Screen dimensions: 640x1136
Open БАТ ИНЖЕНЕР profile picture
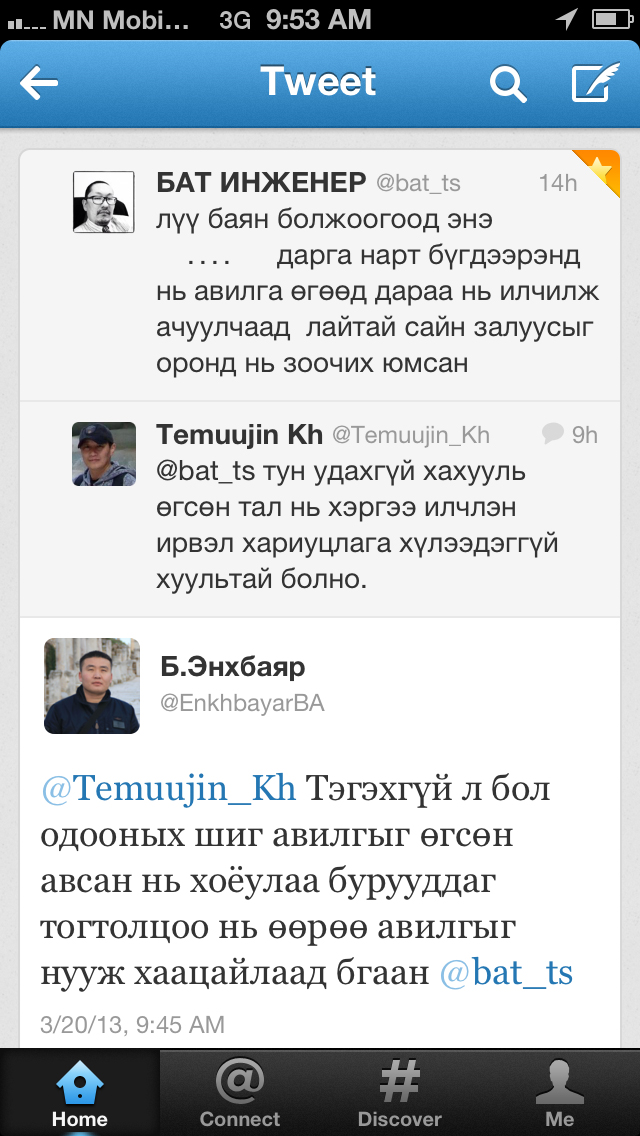104,202
